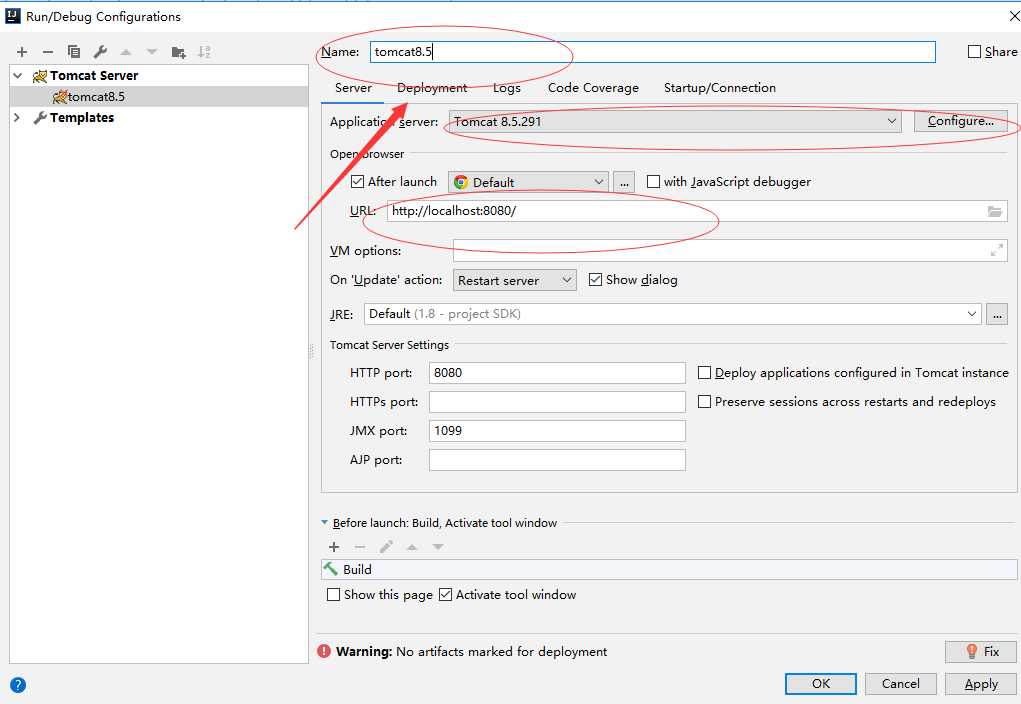Focus the HTTP port field

point(557,373)
